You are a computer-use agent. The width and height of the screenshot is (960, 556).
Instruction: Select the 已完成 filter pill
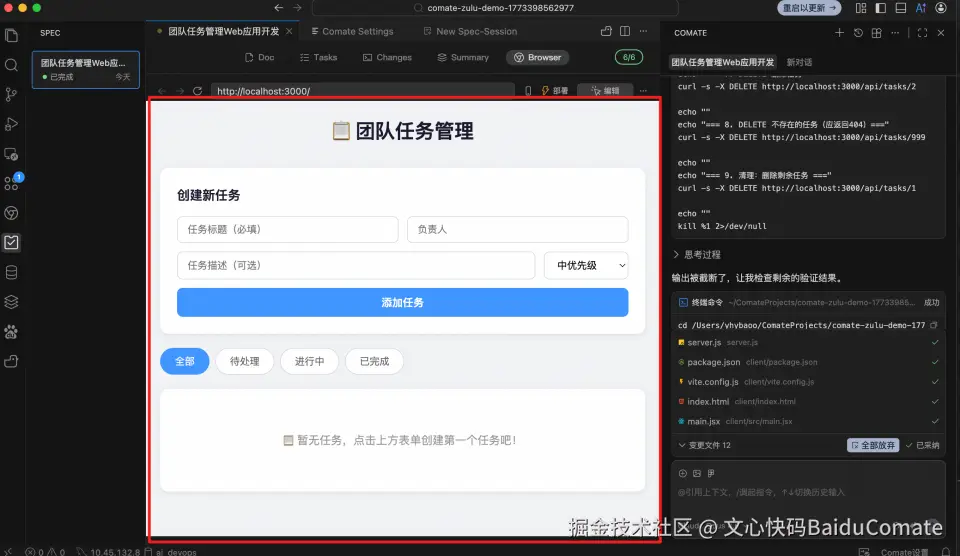tap(374, 361)
